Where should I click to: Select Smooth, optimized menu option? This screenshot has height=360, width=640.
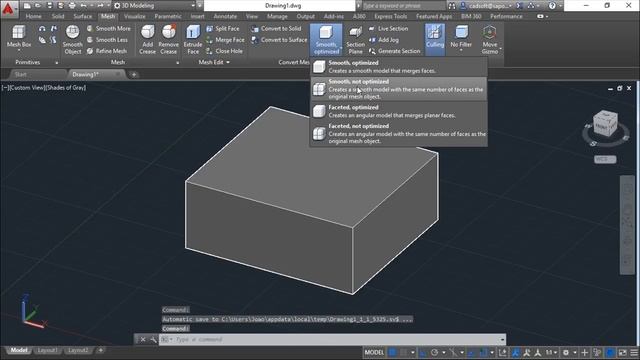399,67
